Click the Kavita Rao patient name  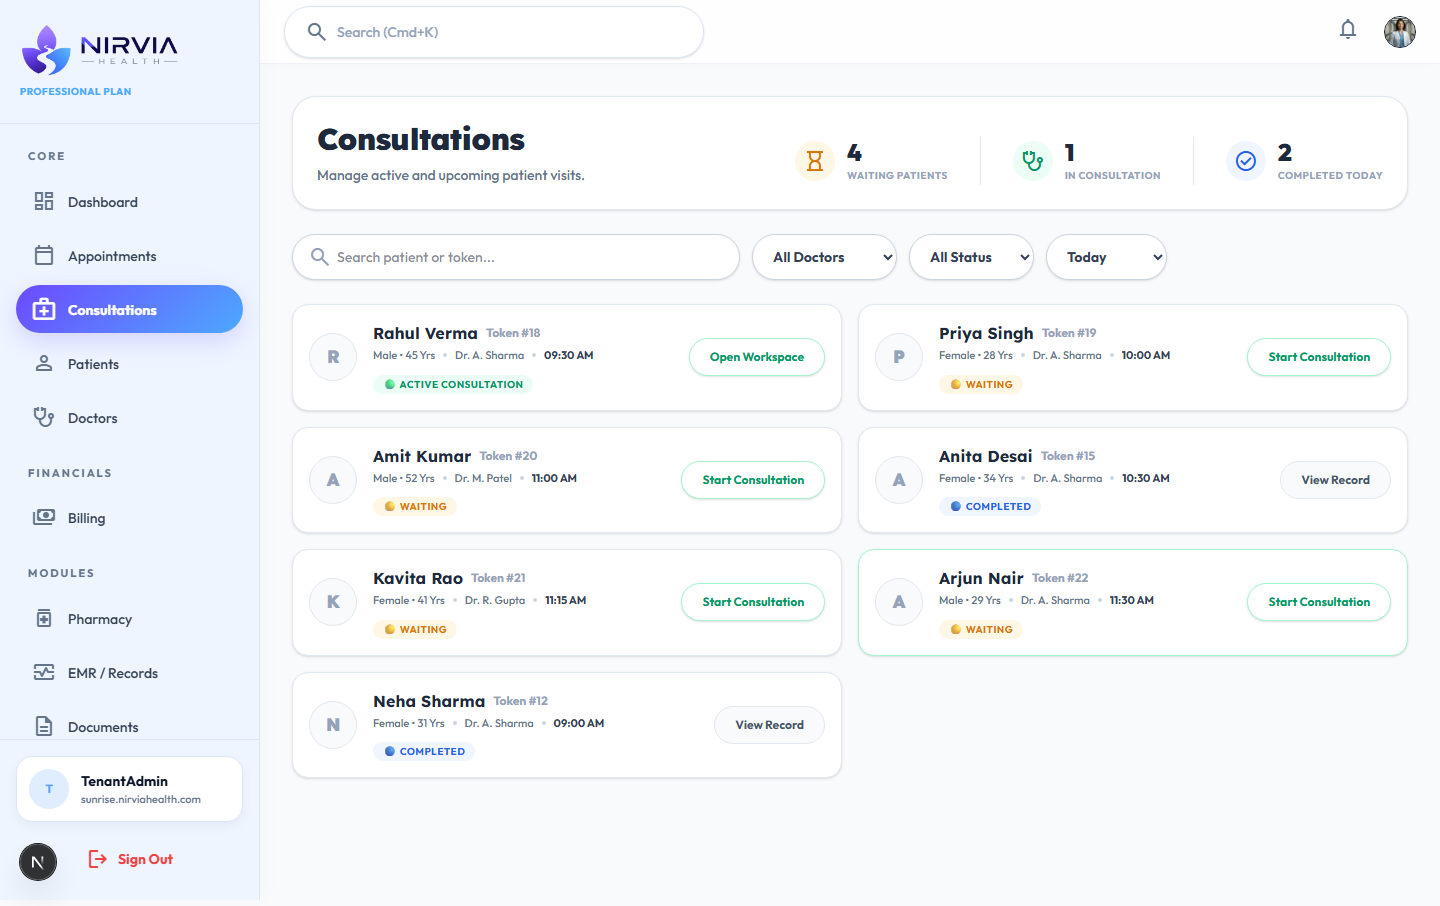[418, 578]
